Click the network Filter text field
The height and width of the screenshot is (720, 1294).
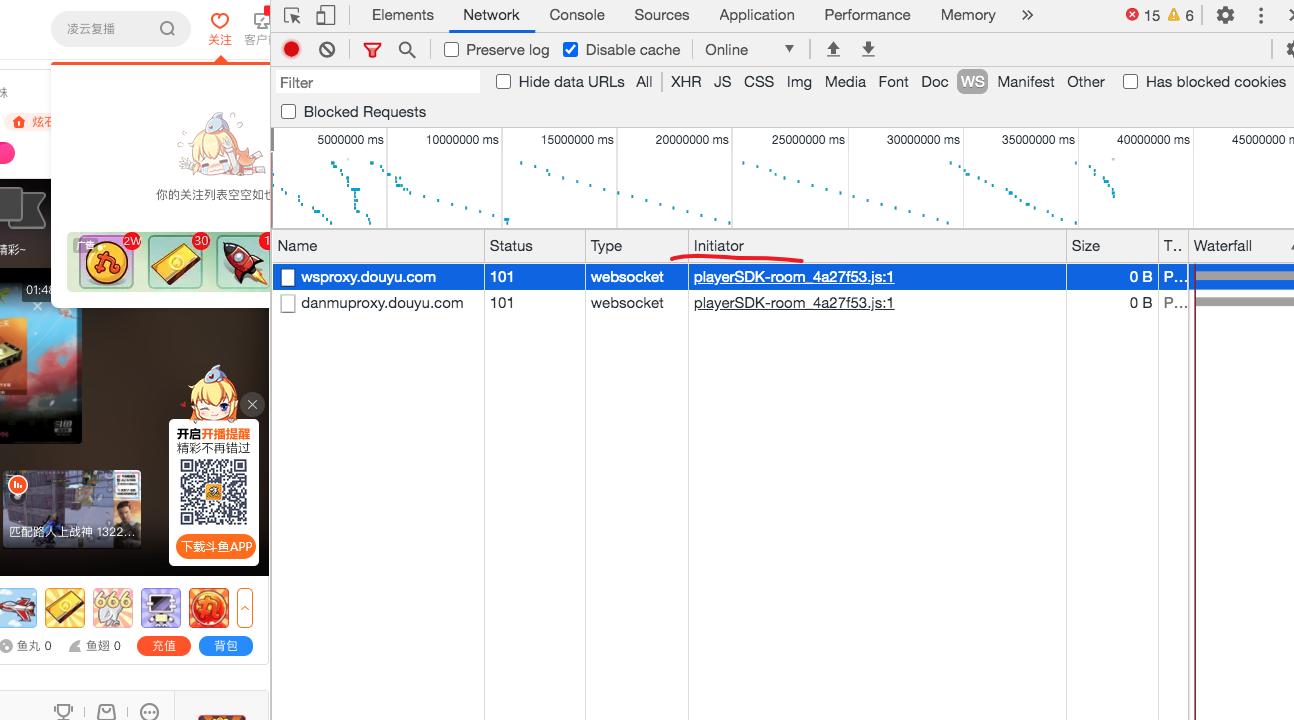point(377,82)
